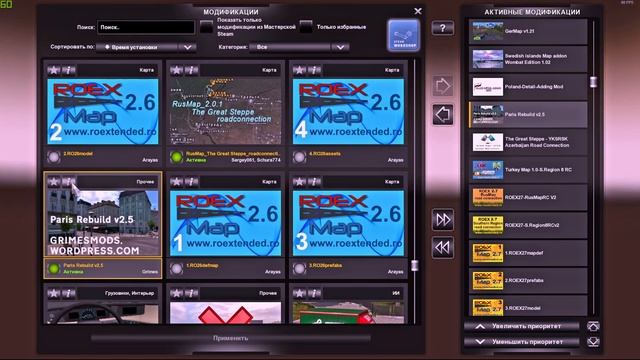
Task: Favorite RusMap Great Steppe roadconnection with star
Action: pos(176,70)
